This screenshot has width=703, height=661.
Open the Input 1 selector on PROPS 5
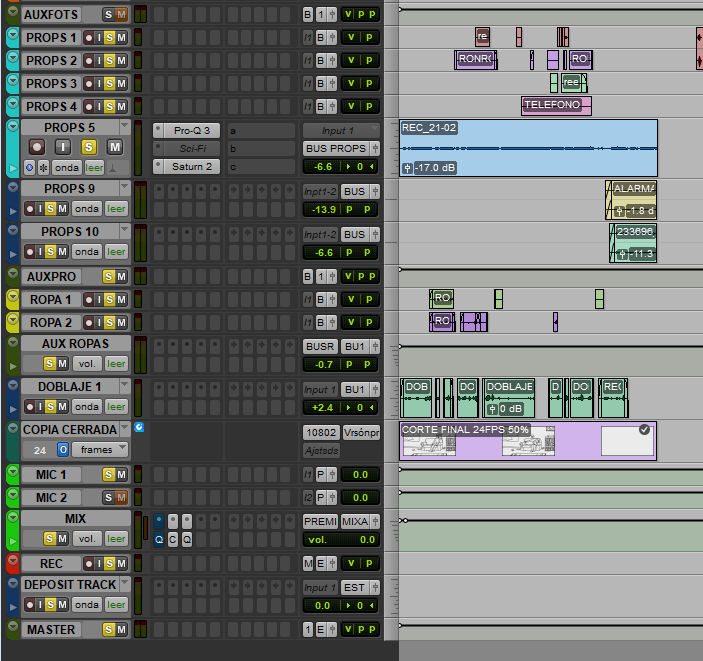click(342, 130)
